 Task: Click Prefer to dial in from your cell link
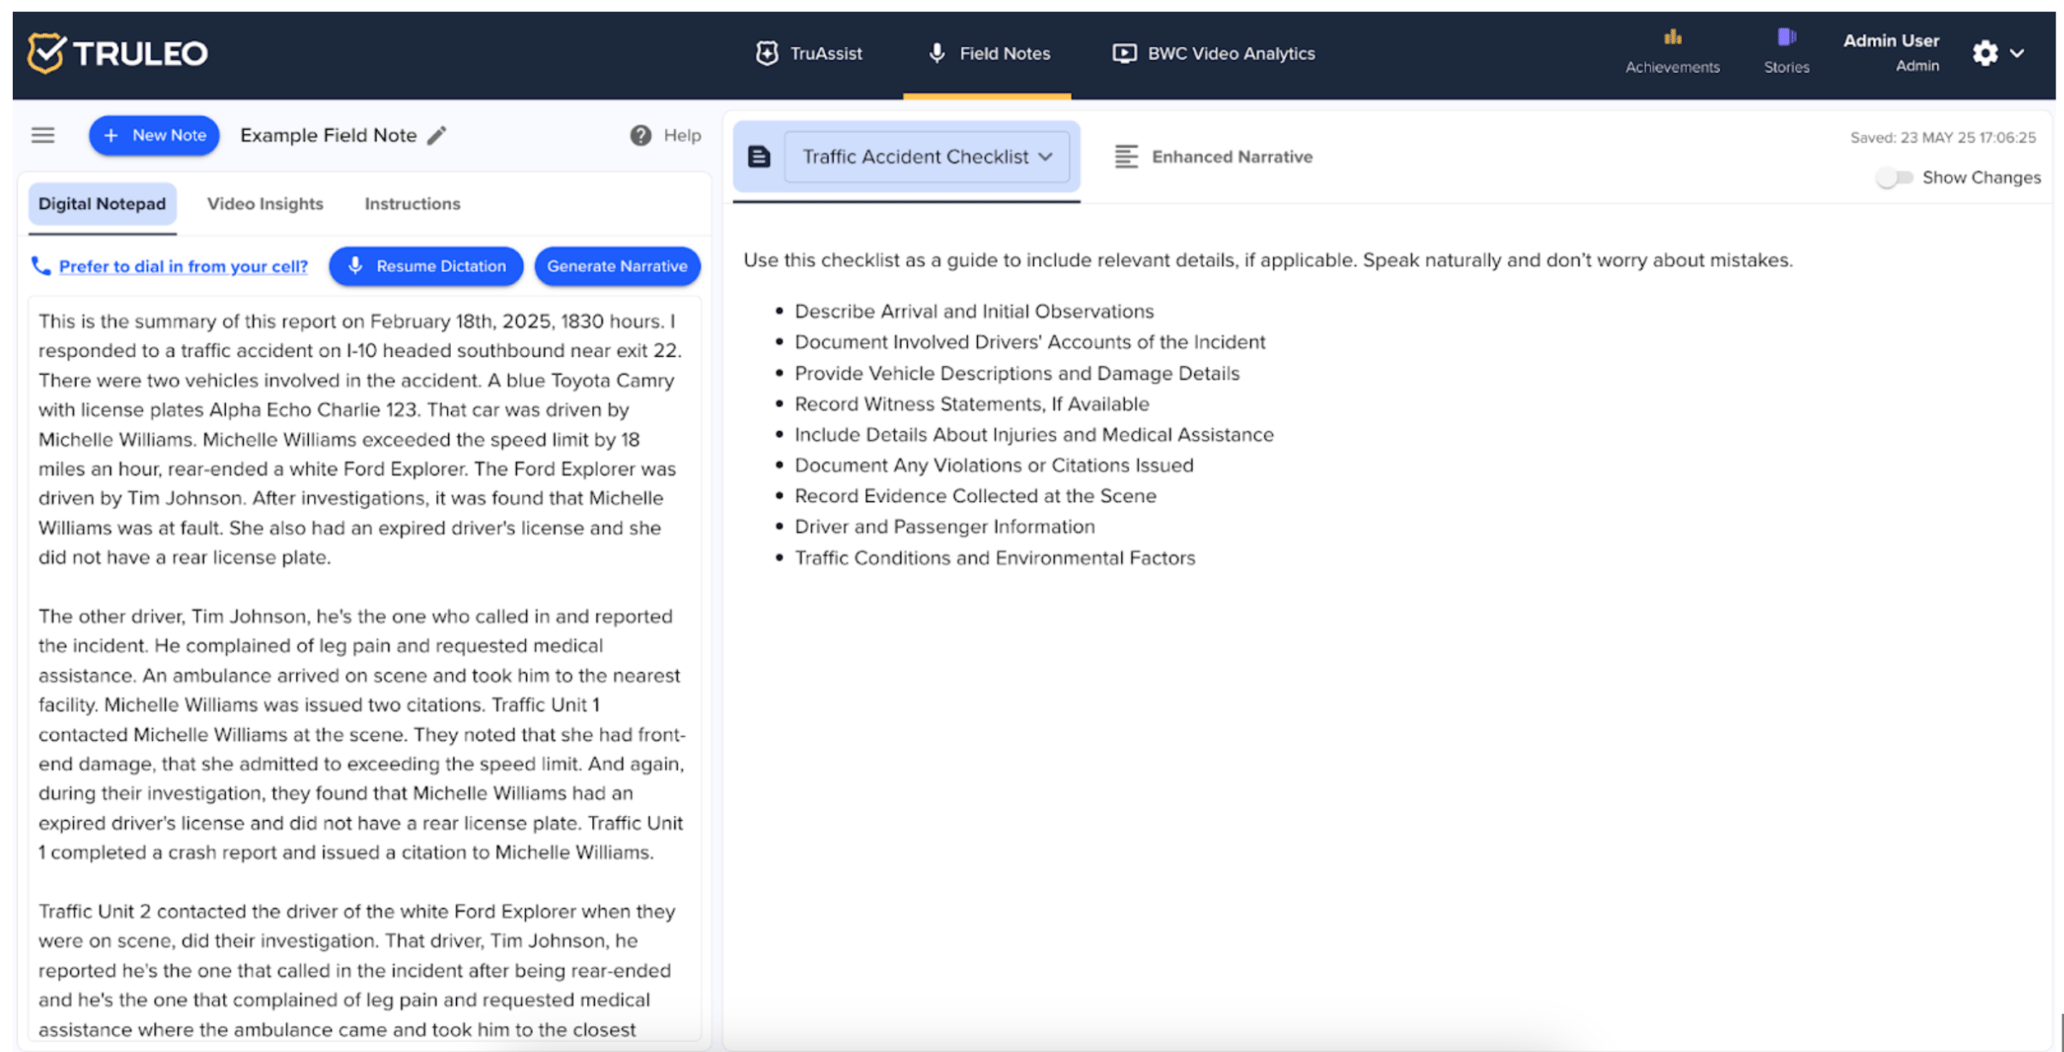tap(183, 266)
